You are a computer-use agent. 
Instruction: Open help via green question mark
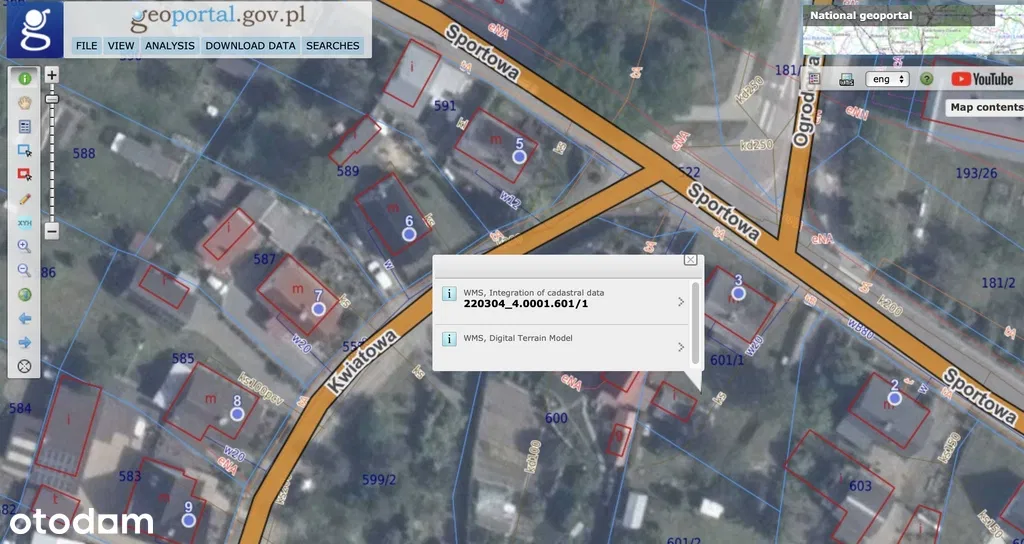[x=926, y=79]
